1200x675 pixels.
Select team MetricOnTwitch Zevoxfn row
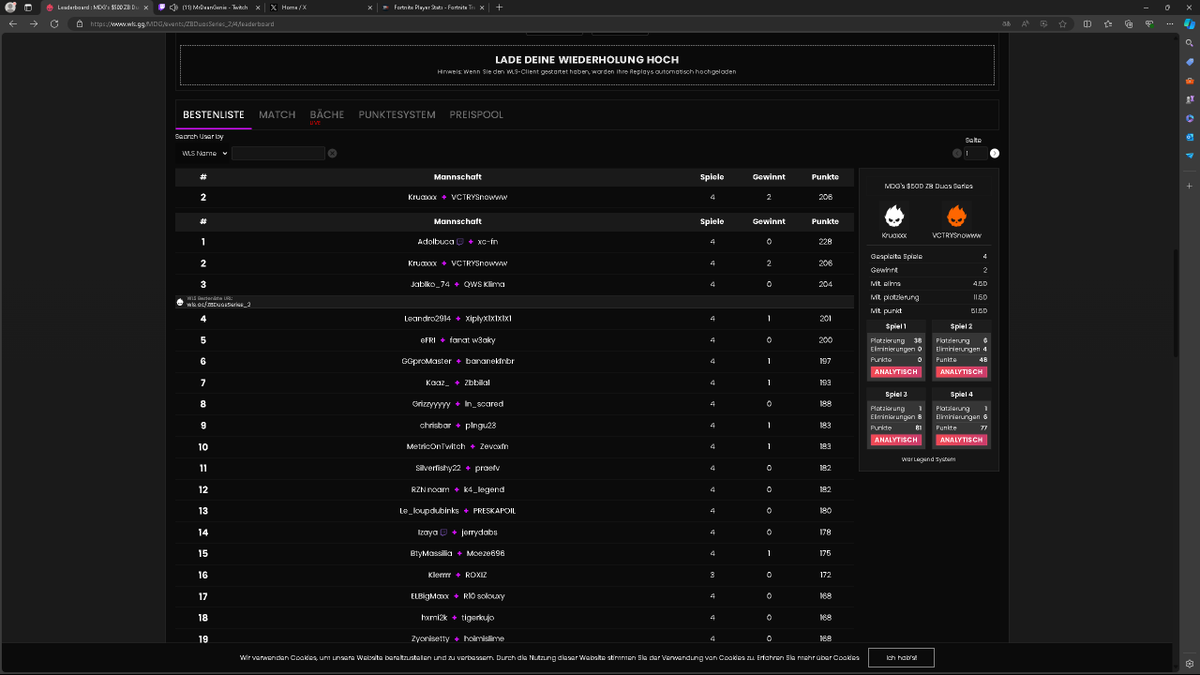pyautogui.click(x=515, y=446)
